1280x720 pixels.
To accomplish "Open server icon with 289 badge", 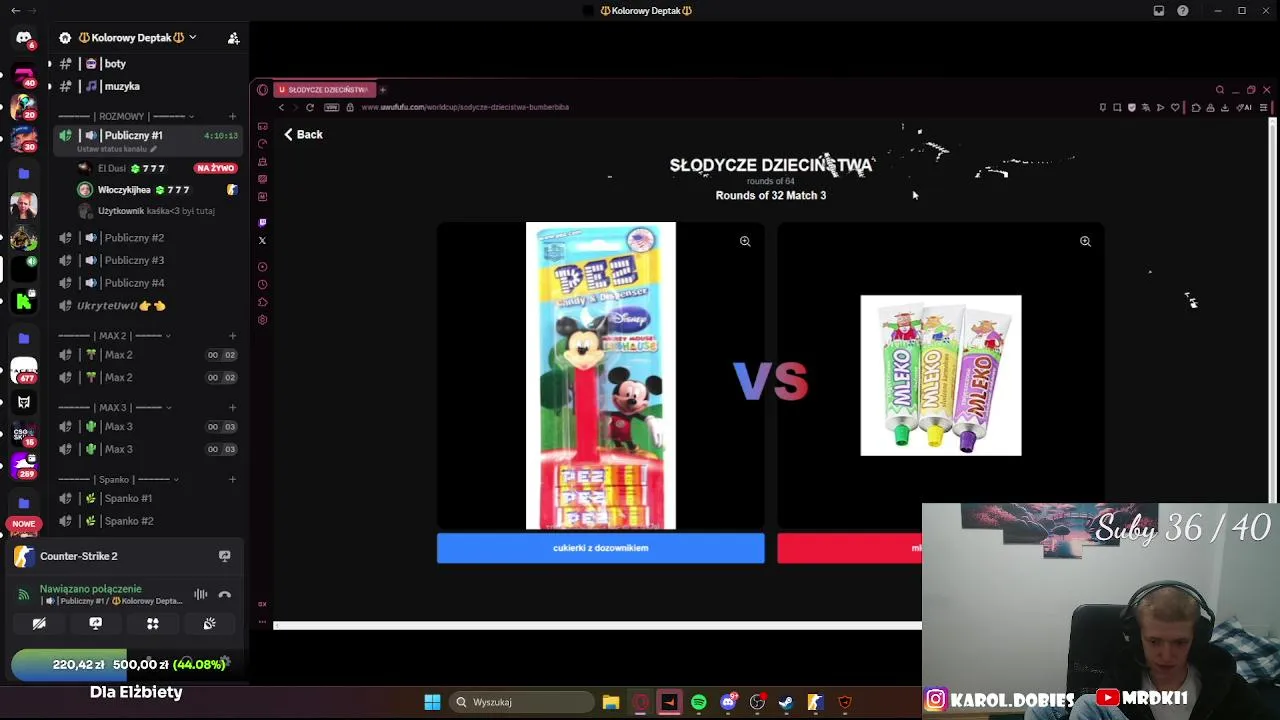I will (x=24, y=466).
